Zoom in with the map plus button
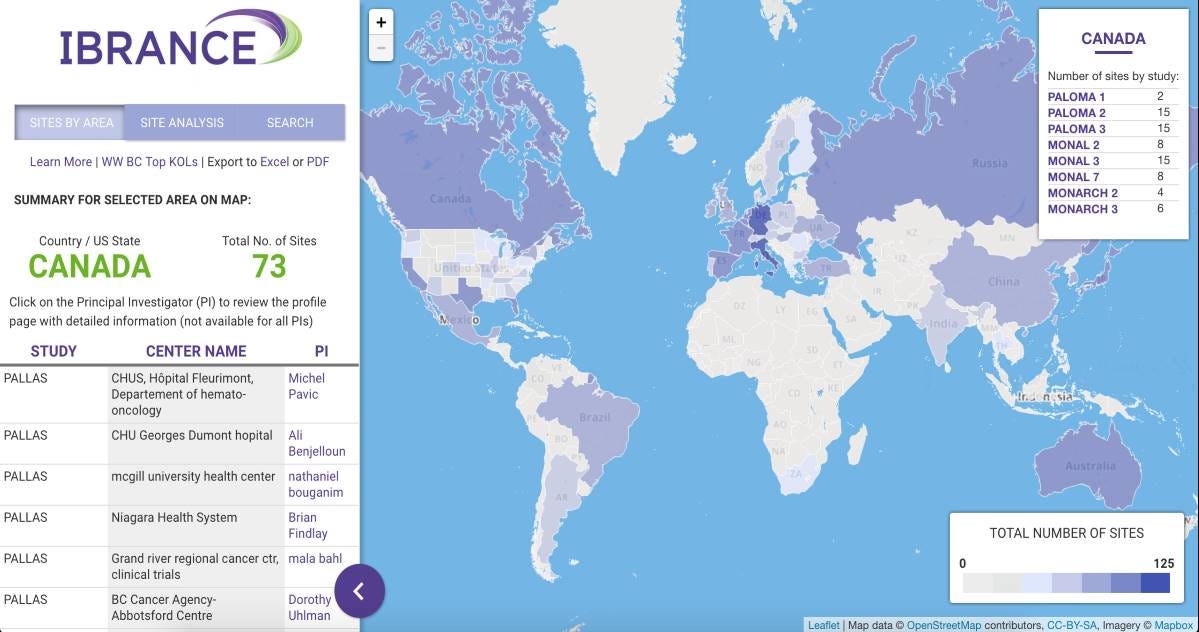This screenshot has height=632, width=1199. point(381,22)
